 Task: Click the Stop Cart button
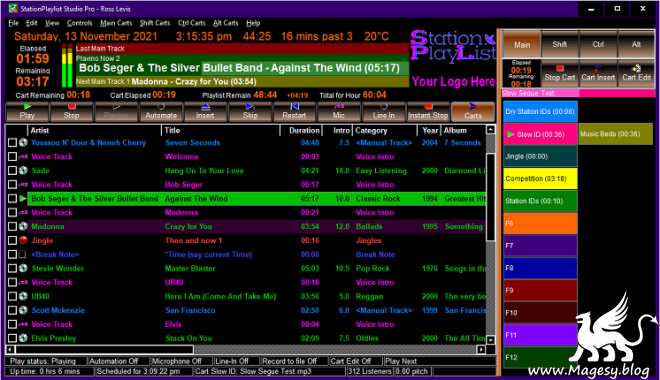click(559, 73)
